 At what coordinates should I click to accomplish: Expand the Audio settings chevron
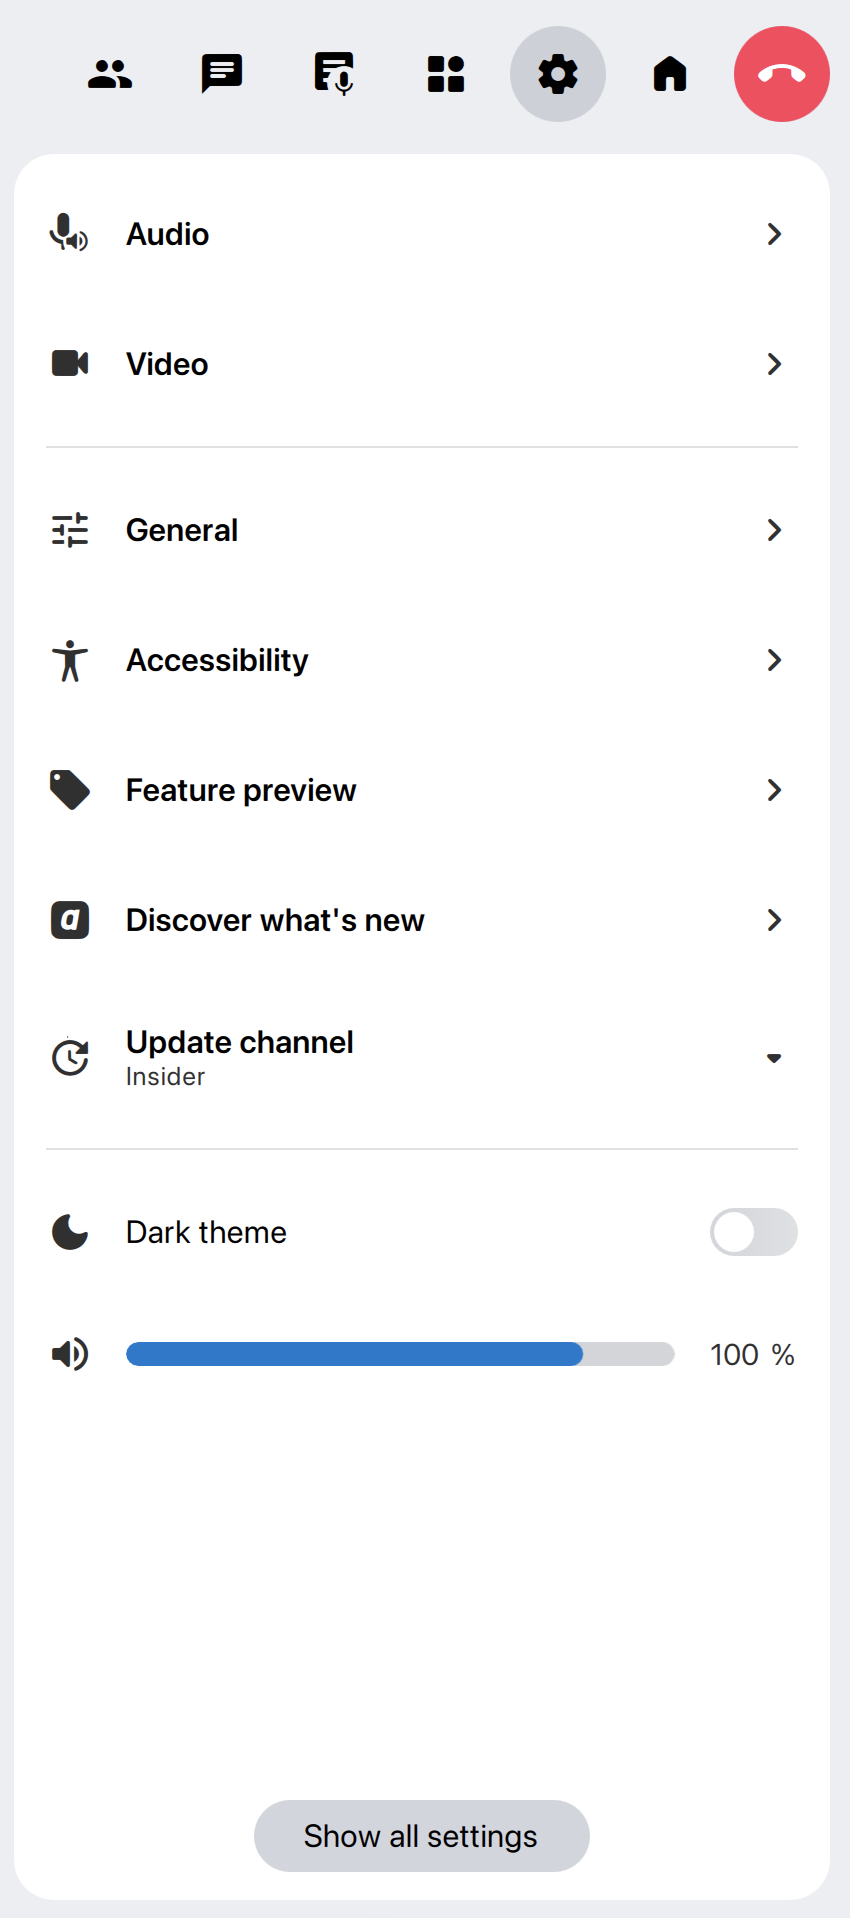pos(773,234)
